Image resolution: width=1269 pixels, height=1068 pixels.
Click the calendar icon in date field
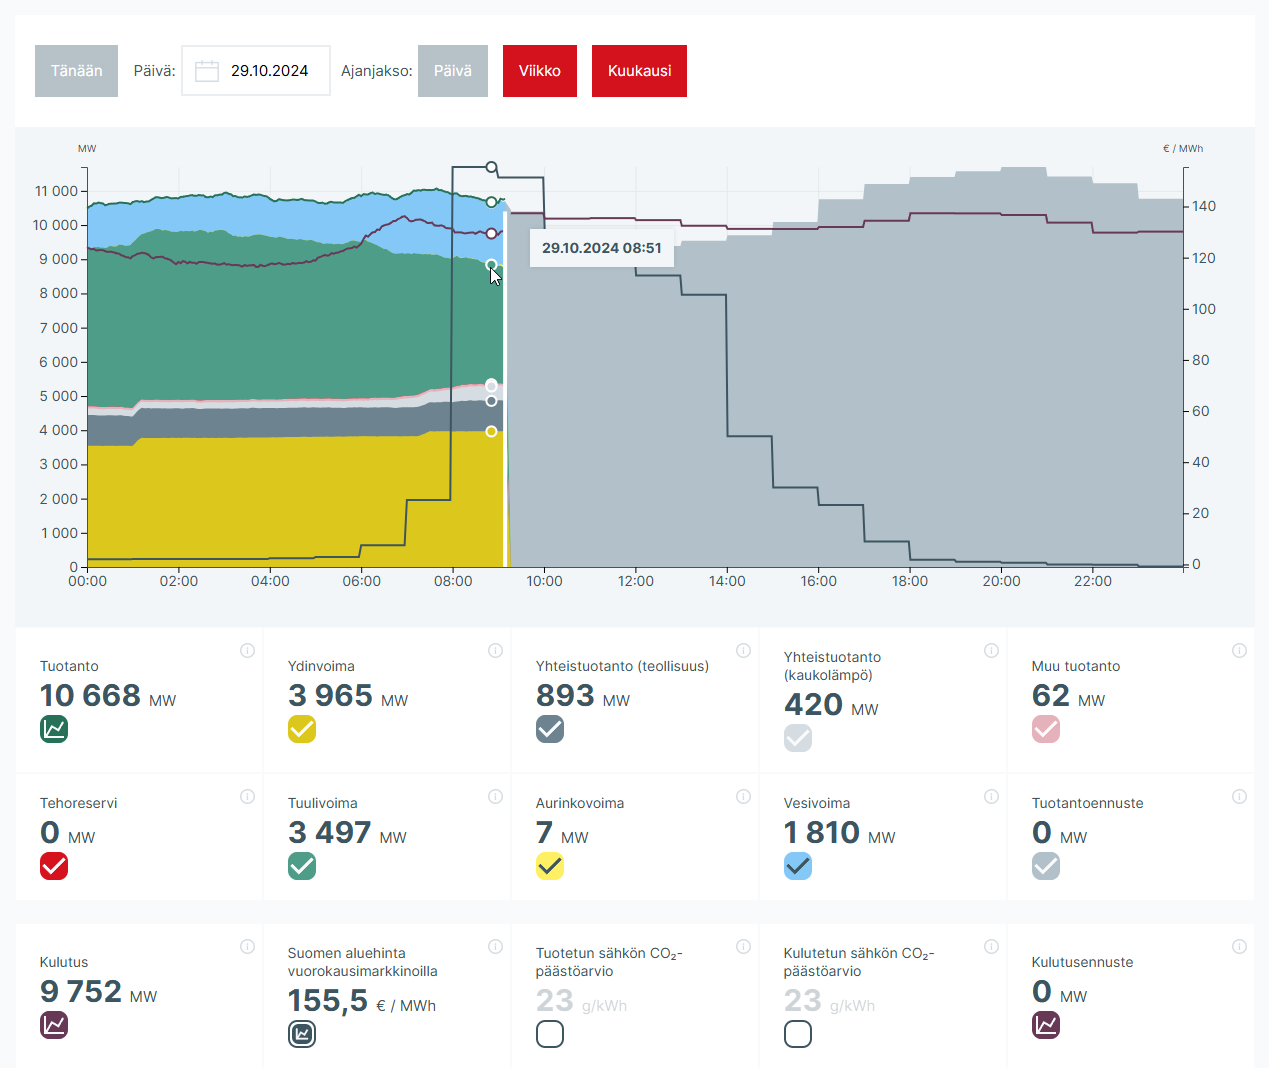[x=207, y=71]
